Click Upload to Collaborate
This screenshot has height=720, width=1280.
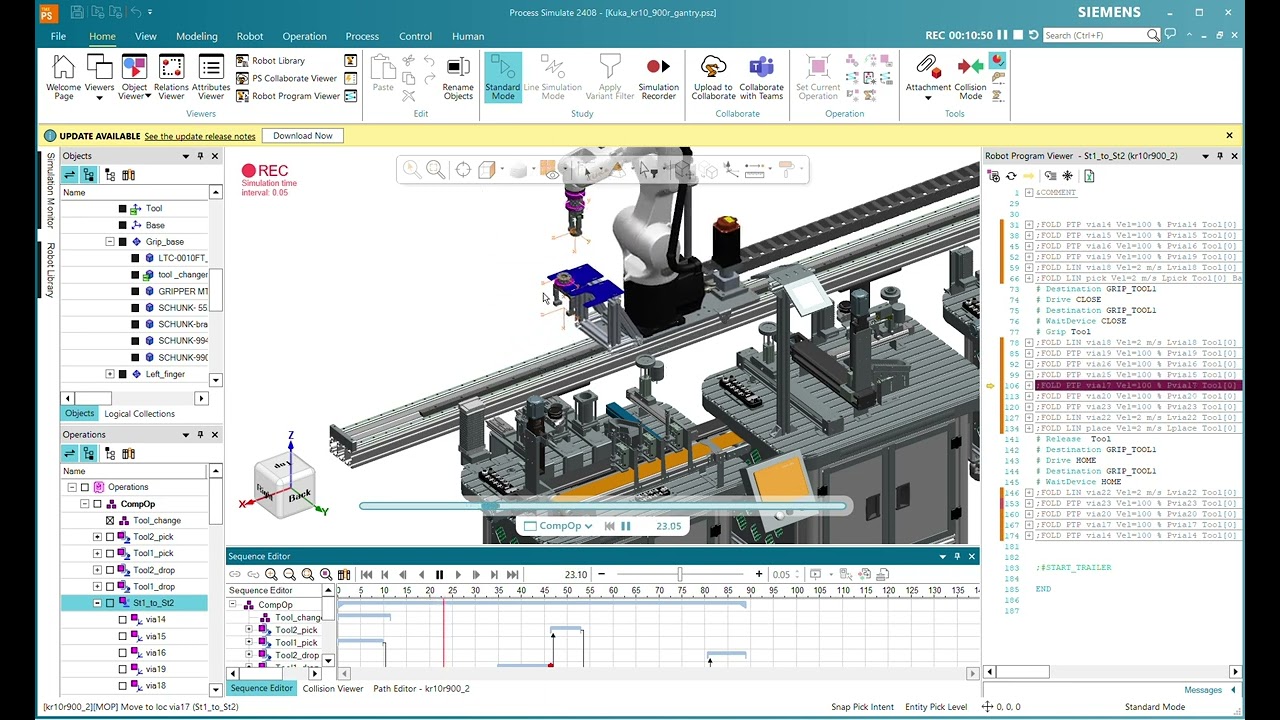[713, 77]
